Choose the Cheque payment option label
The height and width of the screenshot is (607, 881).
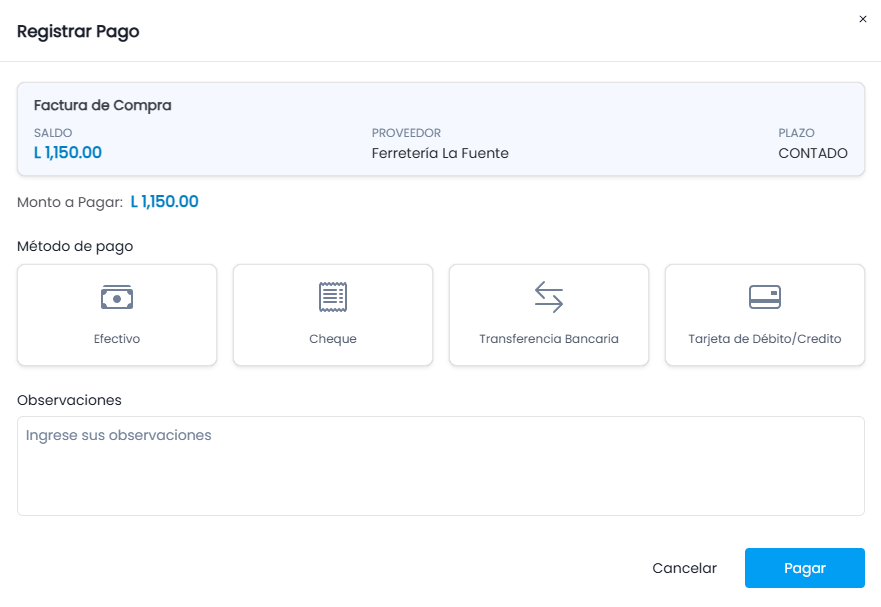coord(333,339)
